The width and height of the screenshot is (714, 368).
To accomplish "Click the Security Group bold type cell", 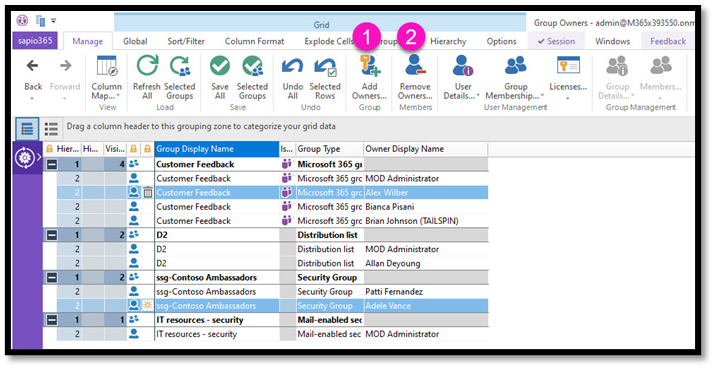I will [x=329, y=277].
